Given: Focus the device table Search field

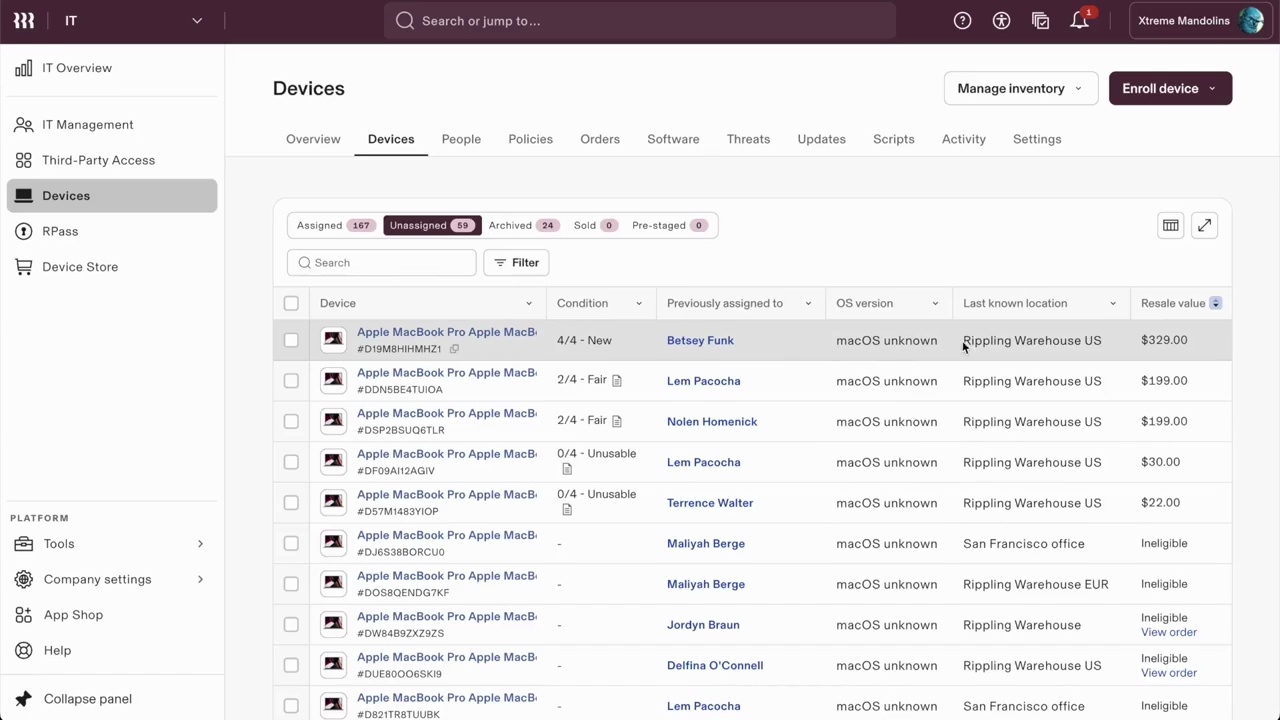Looking at the screenshot, I should [x=390, y=263].
